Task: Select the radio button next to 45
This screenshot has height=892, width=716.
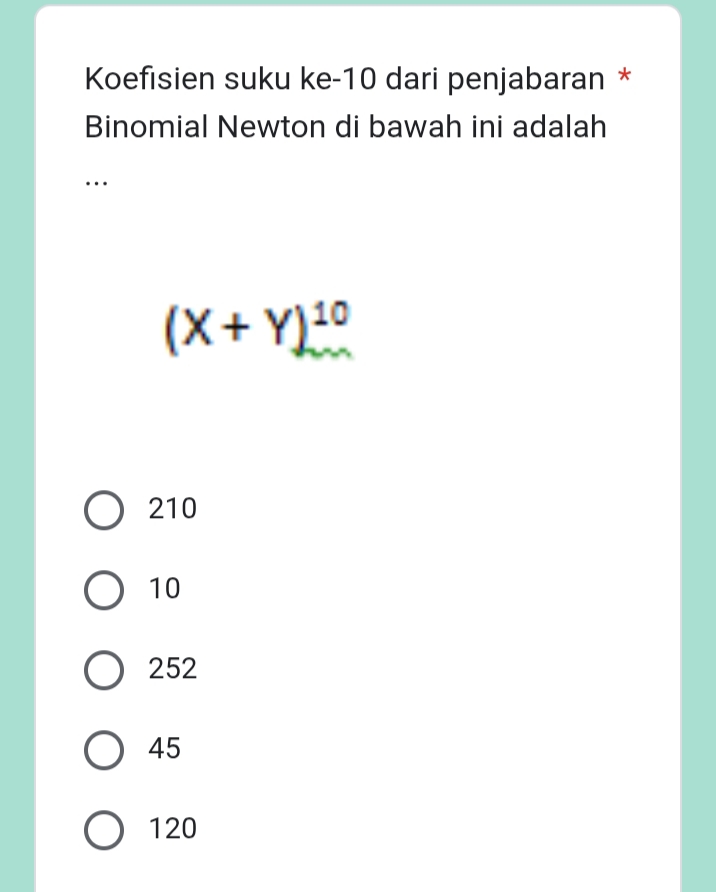Action: 103,749
